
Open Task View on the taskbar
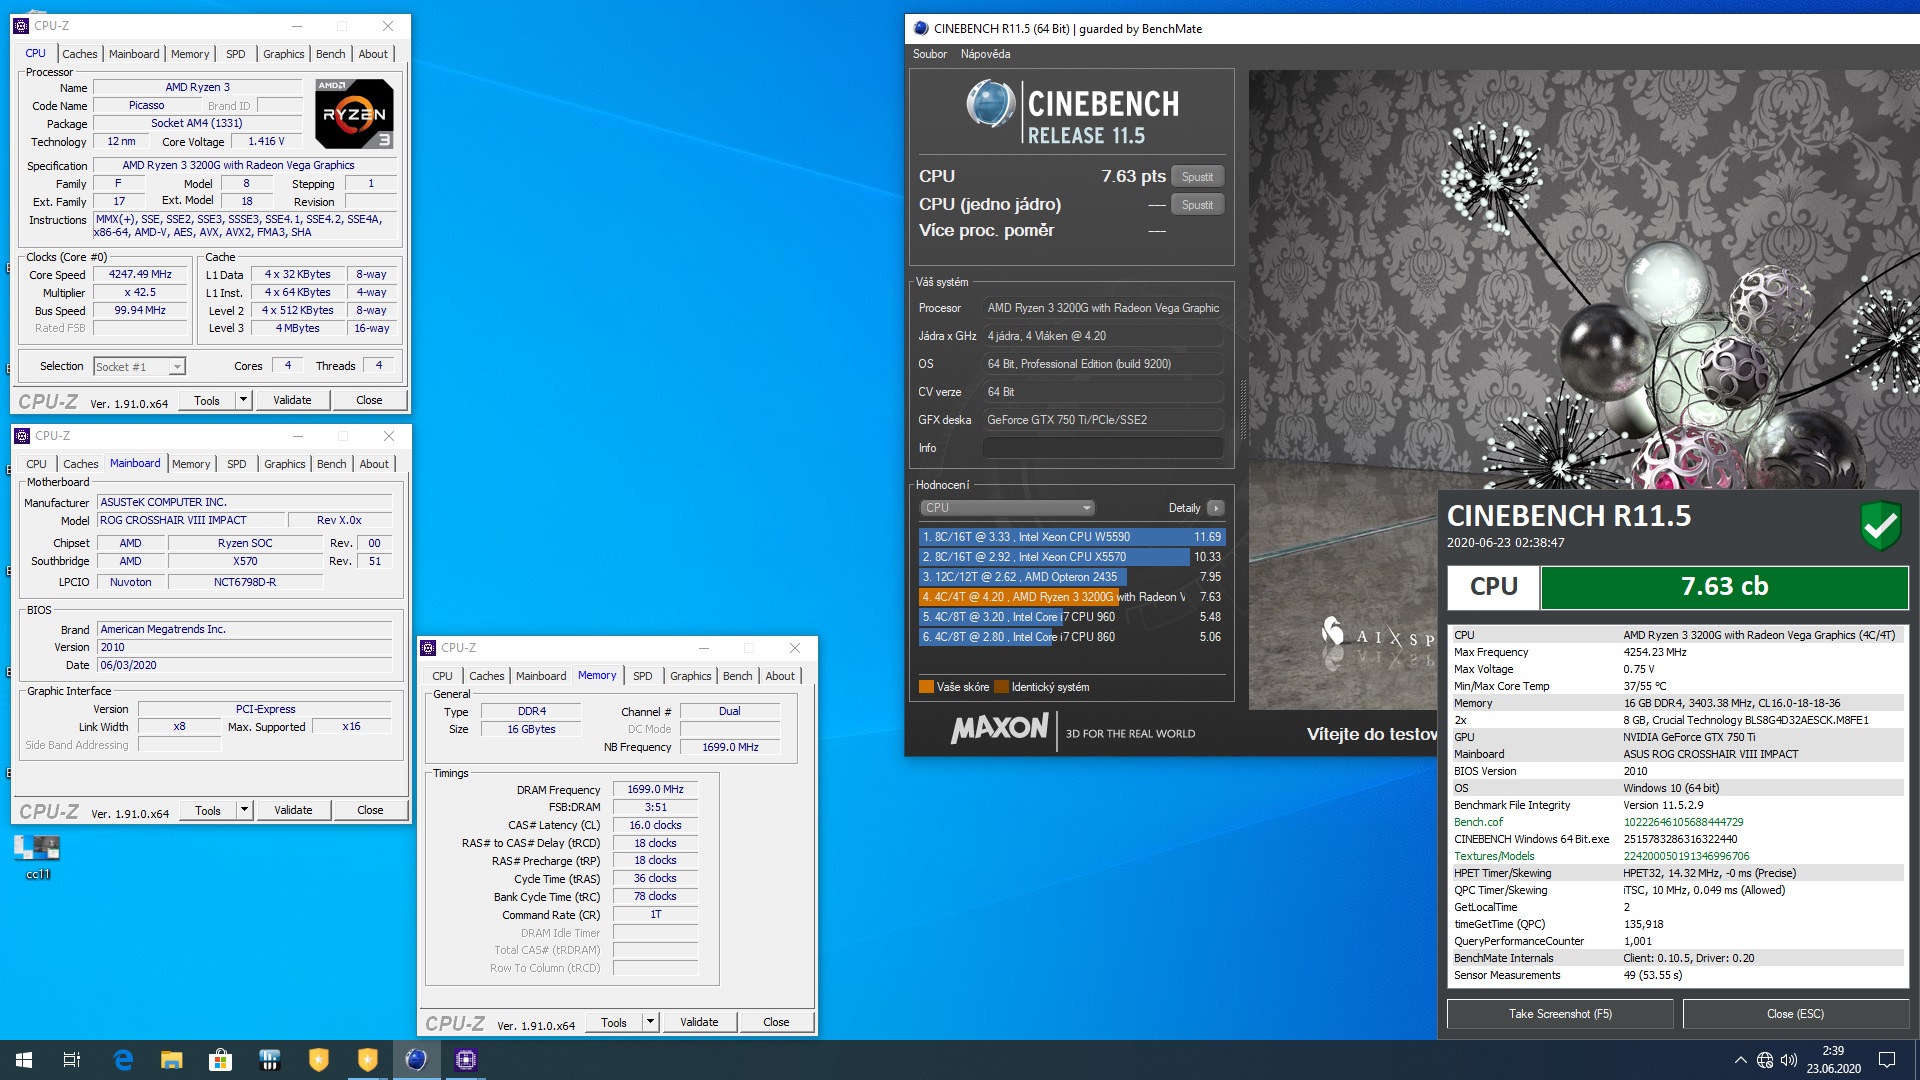[x=72, y=1060]
